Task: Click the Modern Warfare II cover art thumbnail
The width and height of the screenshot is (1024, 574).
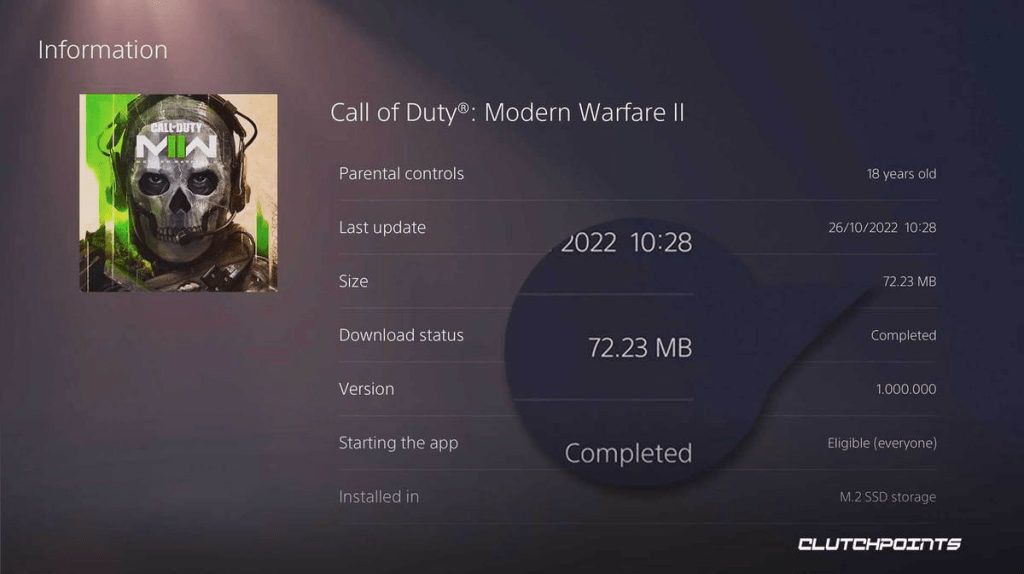Action: (x=178, y=193)
